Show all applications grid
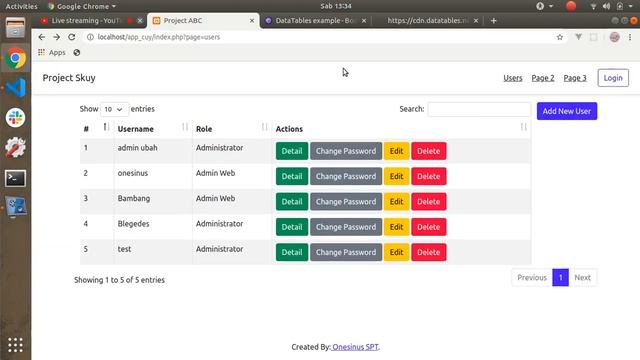The image size is (640, 360). click(16, 345)
